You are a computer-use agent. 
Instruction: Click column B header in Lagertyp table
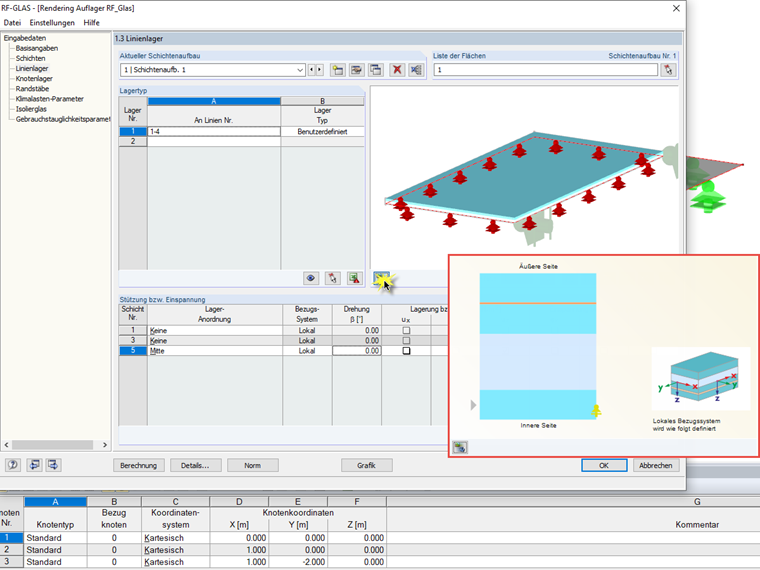click(322, 101)
